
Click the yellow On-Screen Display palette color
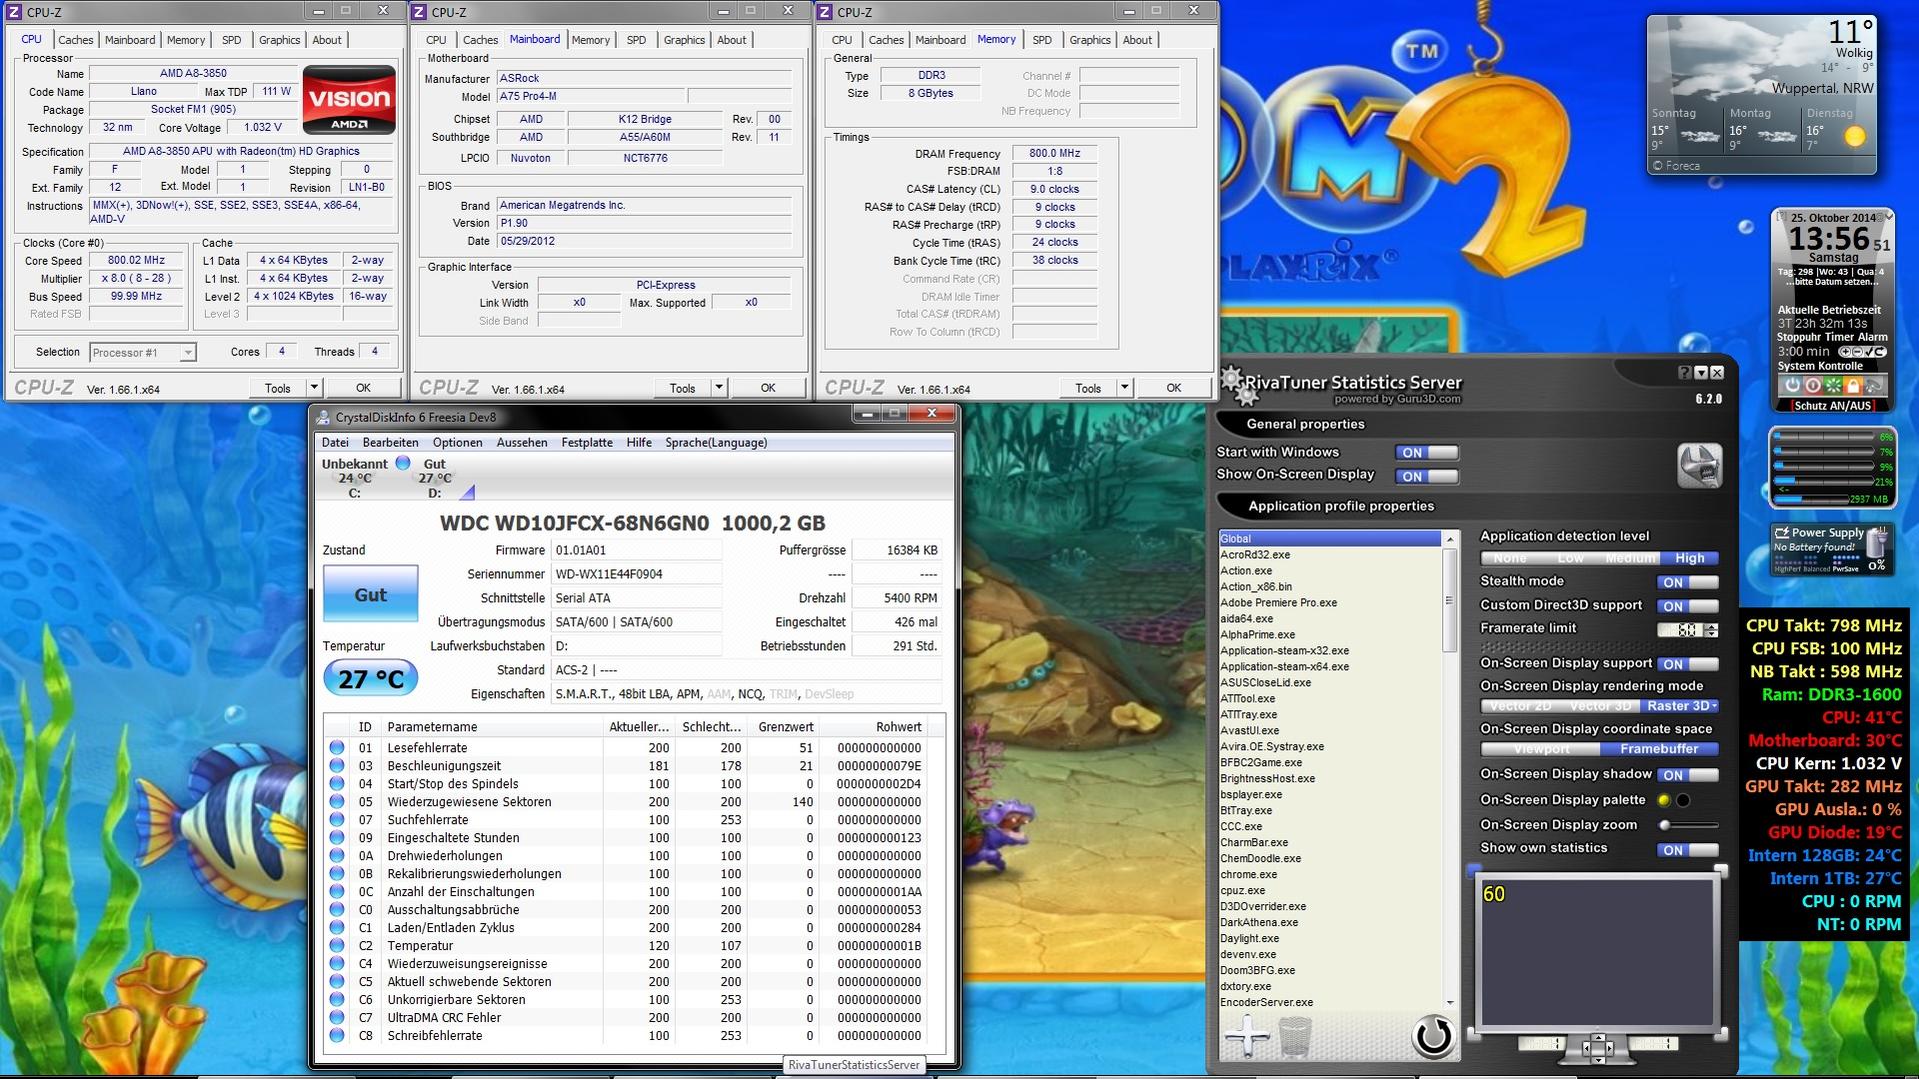pos(1664,800)
